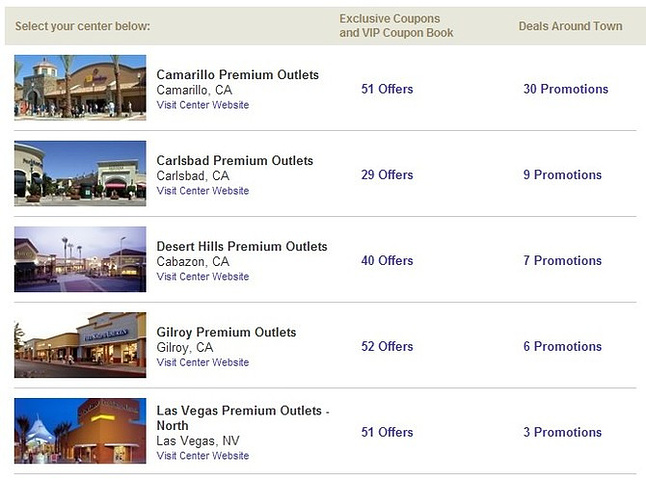Open Desert Hills' 7 Promotions
Screen dimensions: 646x480
tap(562, 260)
